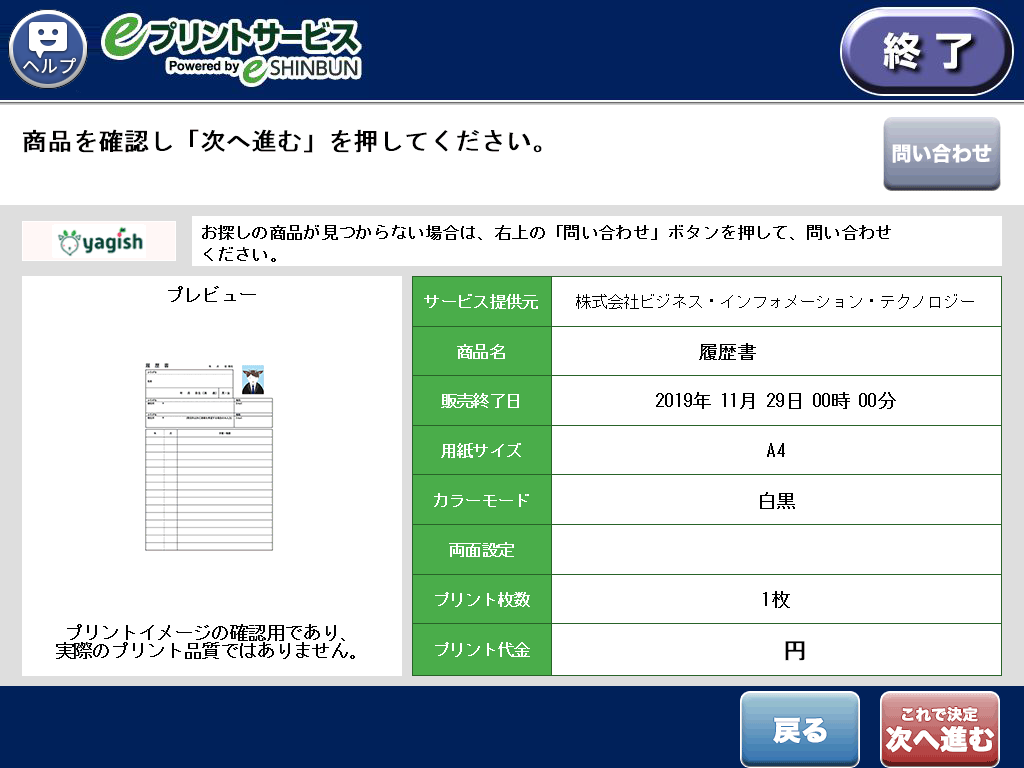Click the 商品を確認し「次へ進む」 instruction text

tap(285, 141)
